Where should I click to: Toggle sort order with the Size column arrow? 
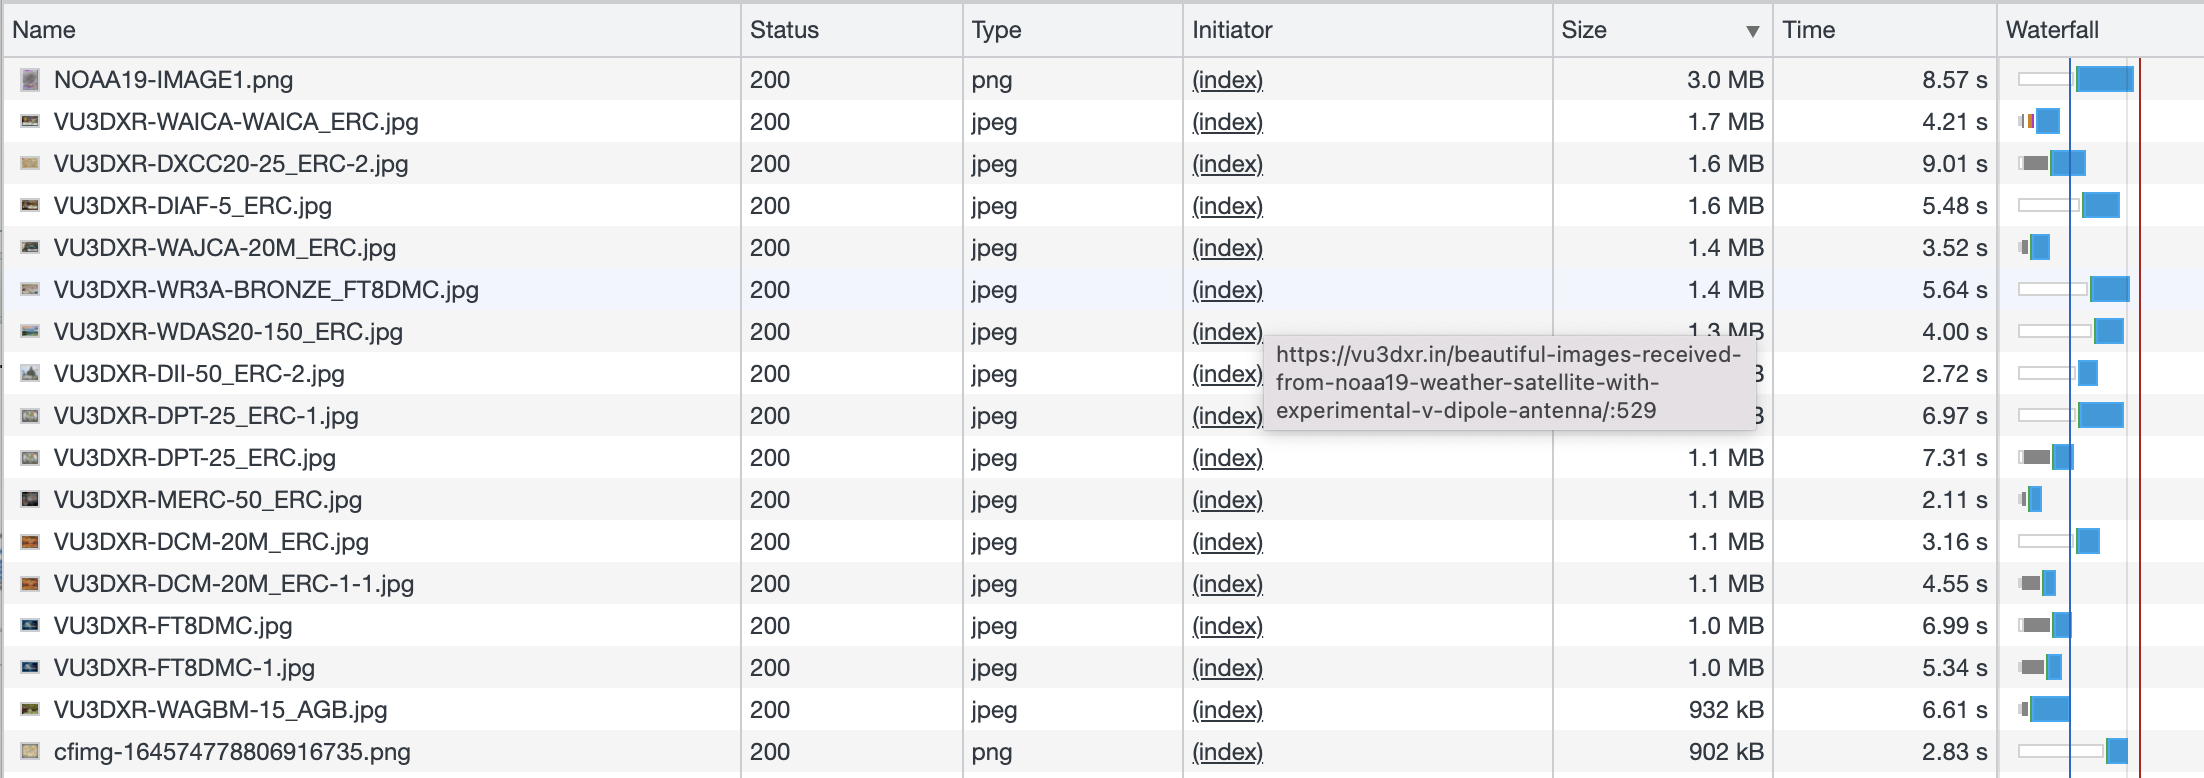coord(1752,31)
